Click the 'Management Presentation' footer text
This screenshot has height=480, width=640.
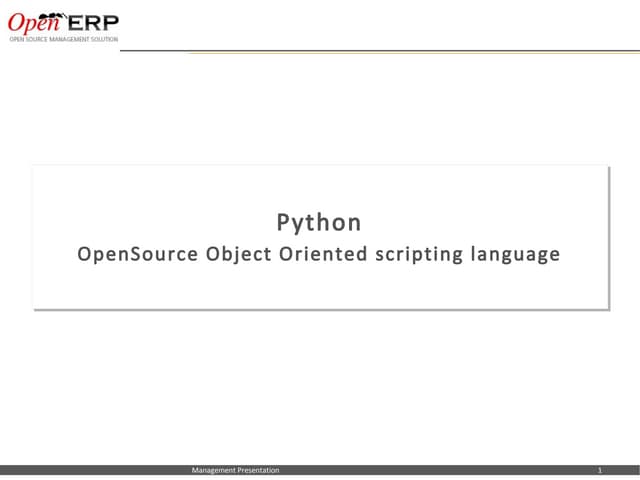point(236,470)
